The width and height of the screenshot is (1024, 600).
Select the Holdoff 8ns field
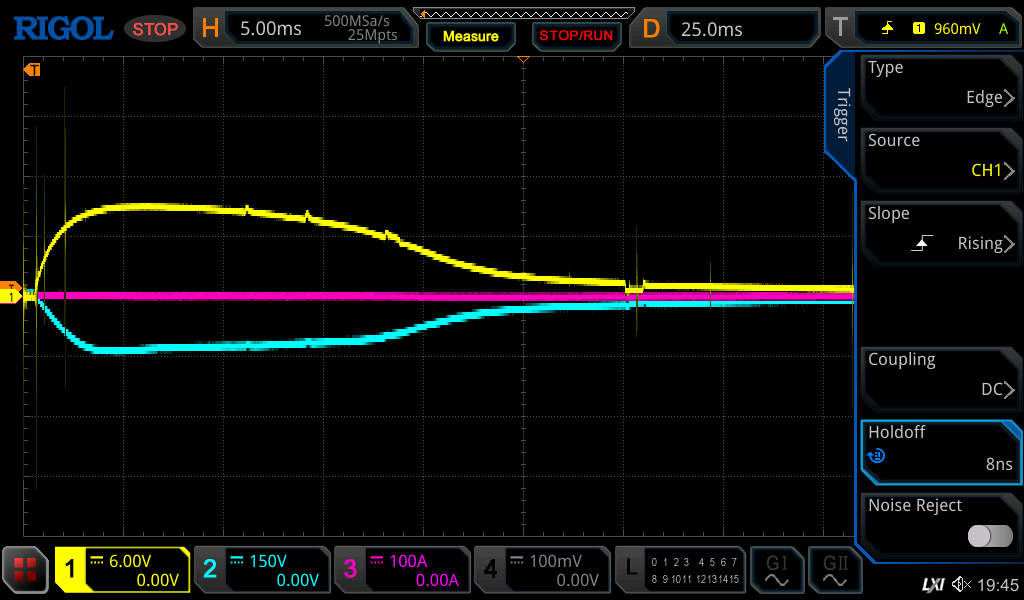940,448
